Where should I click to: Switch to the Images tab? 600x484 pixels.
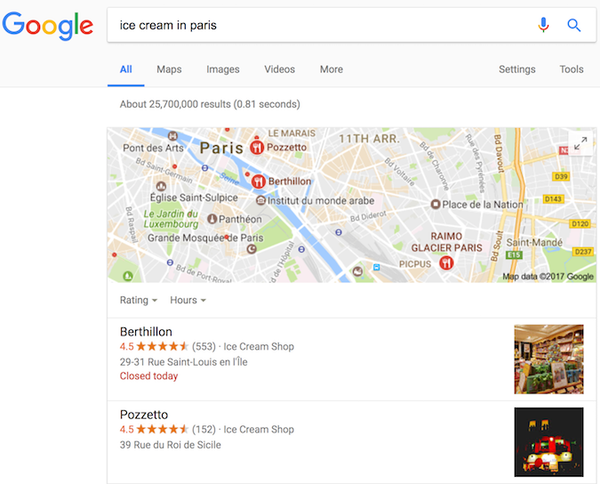pos(223,69)
